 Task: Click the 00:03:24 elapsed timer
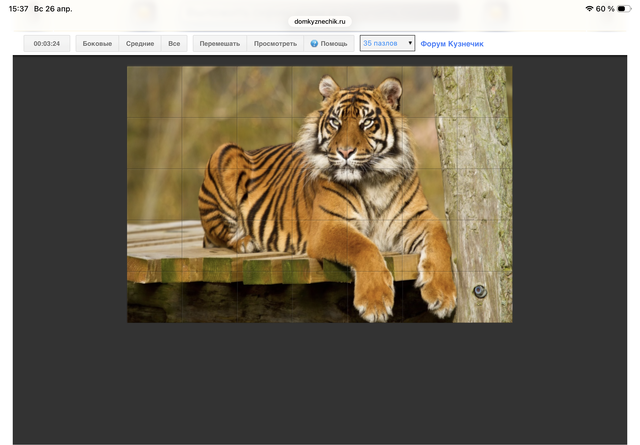tap(47, 44)
